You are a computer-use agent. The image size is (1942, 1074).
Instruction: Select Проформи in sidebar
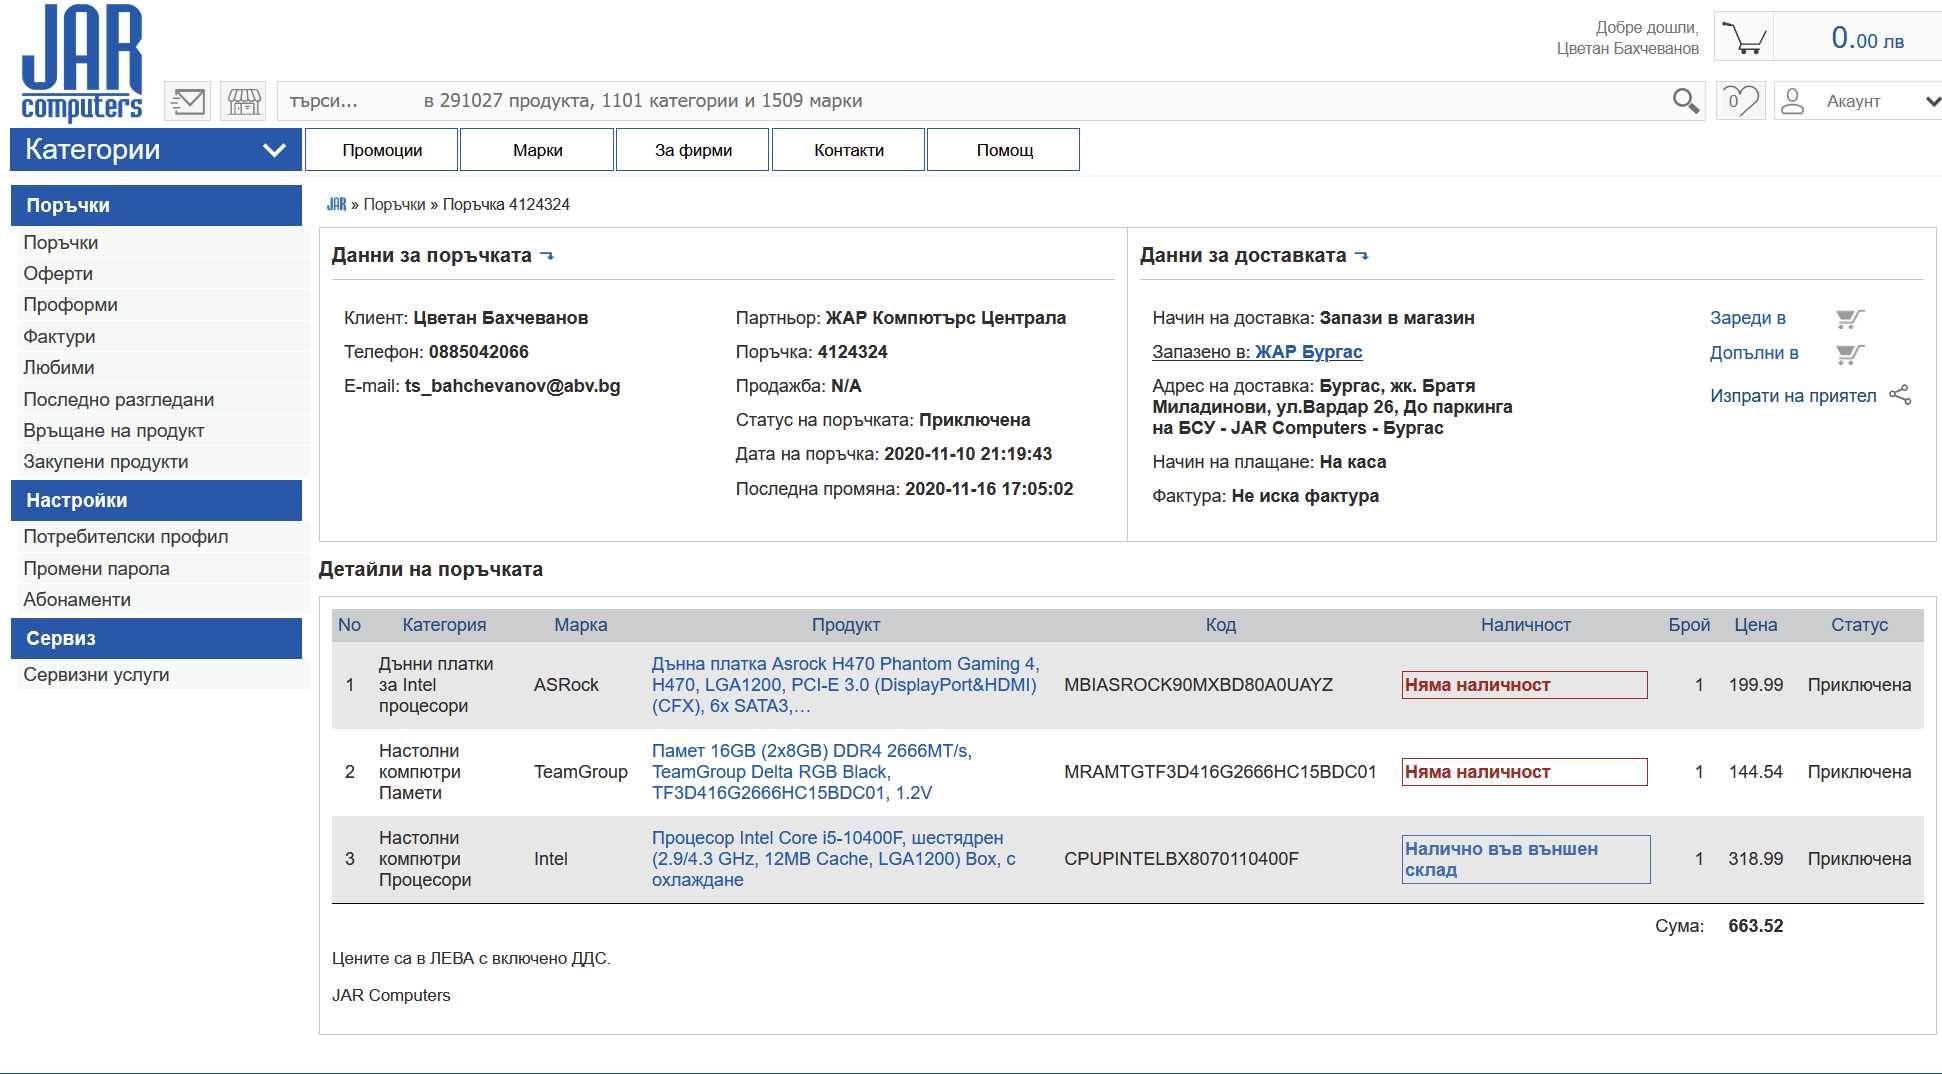(x=70, y=305)
